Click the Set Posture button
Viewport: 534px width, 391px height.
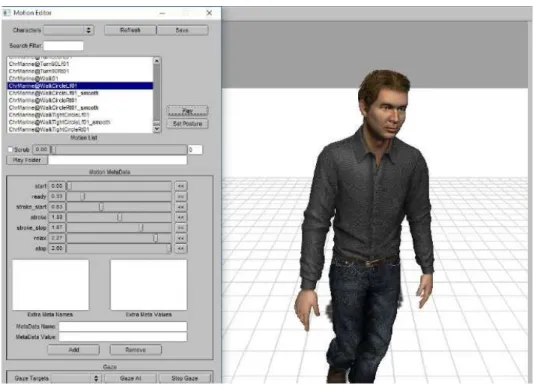(x=188, y=124)
